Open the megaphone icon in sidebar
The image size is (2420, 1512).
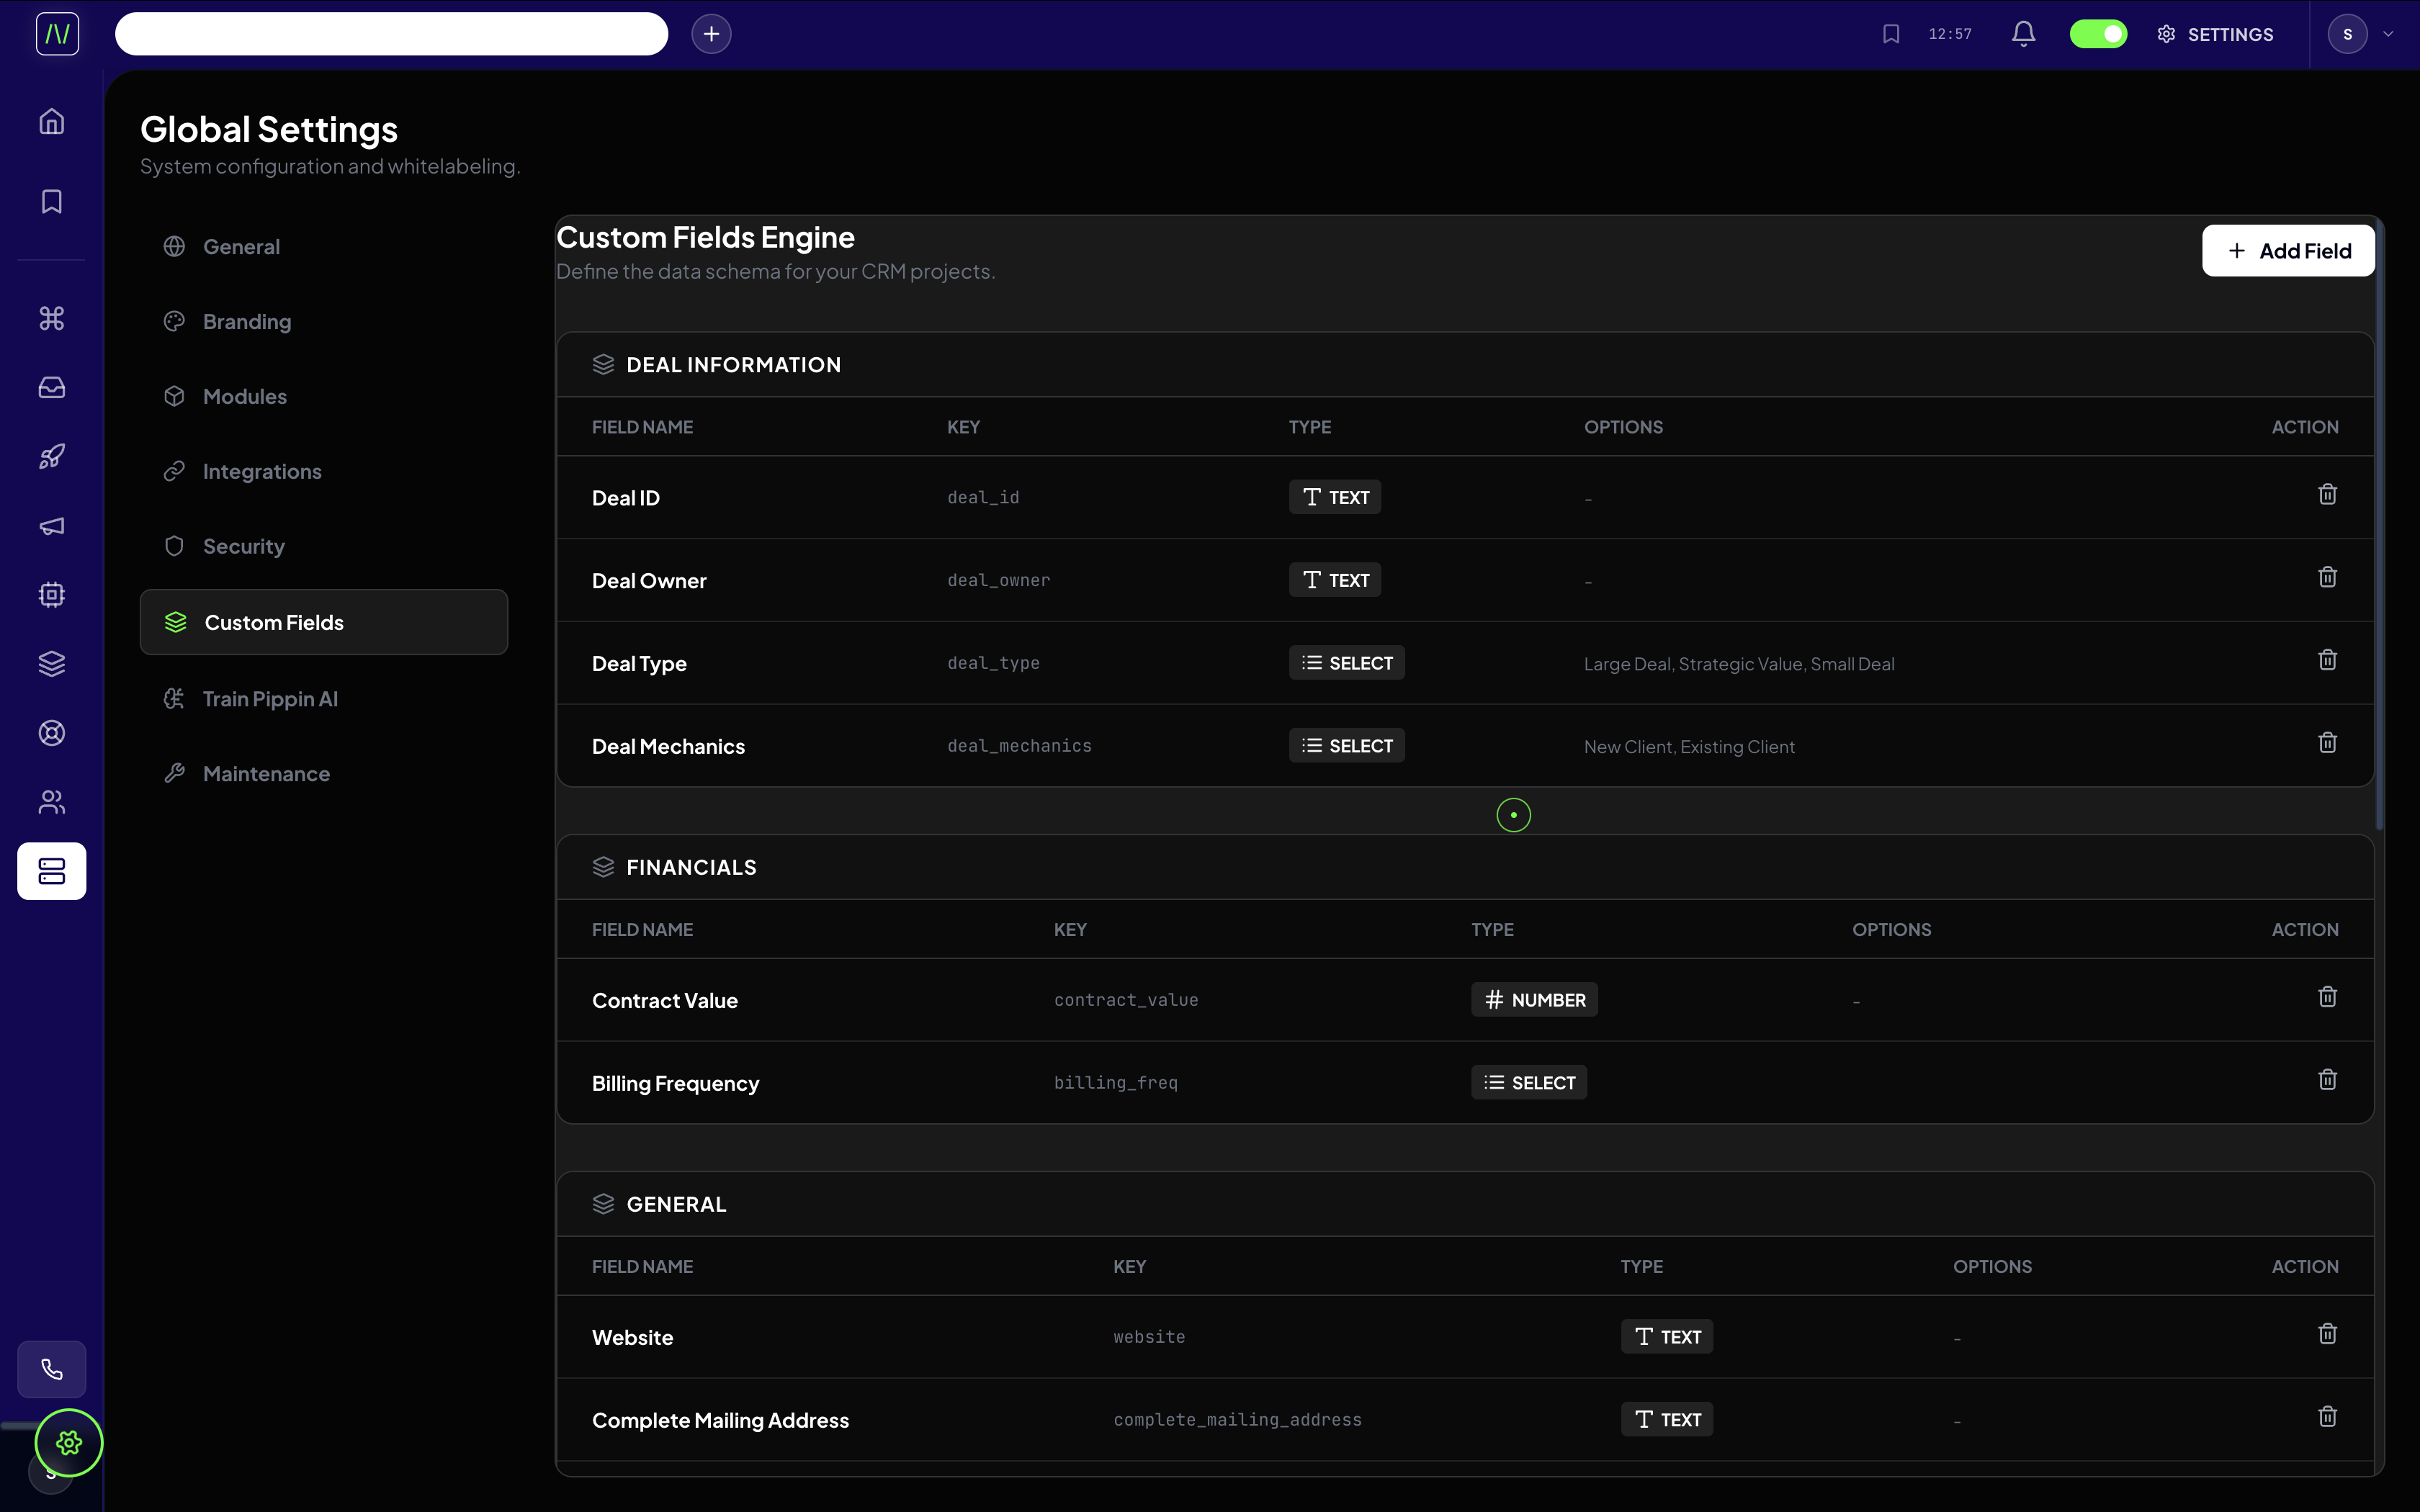(x=52, y=526)
